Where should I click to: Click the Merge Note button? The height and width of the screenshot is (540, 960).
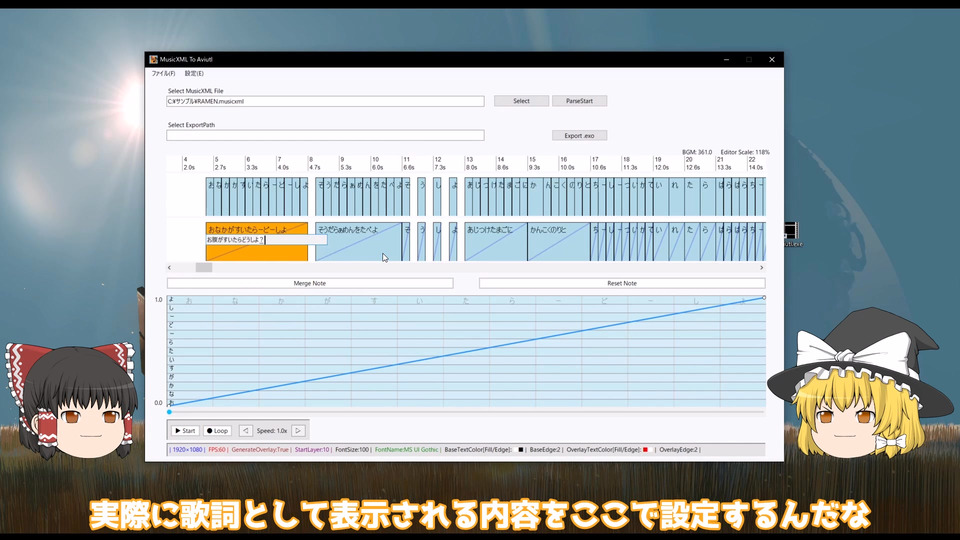[x=310, y=283]
